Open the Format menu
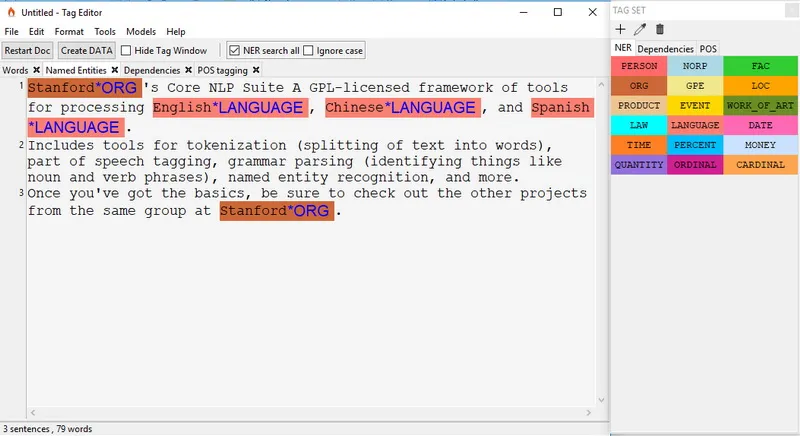 [x=69, y=32]
